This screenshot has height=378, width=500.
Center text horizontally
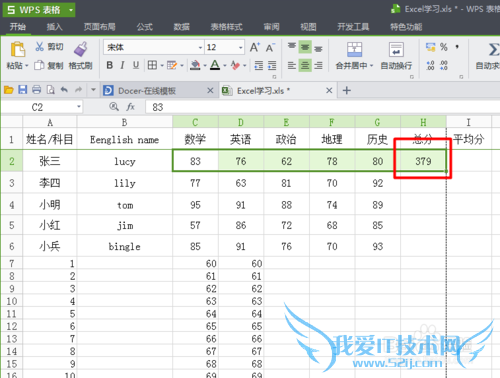[x=305, y=65]
